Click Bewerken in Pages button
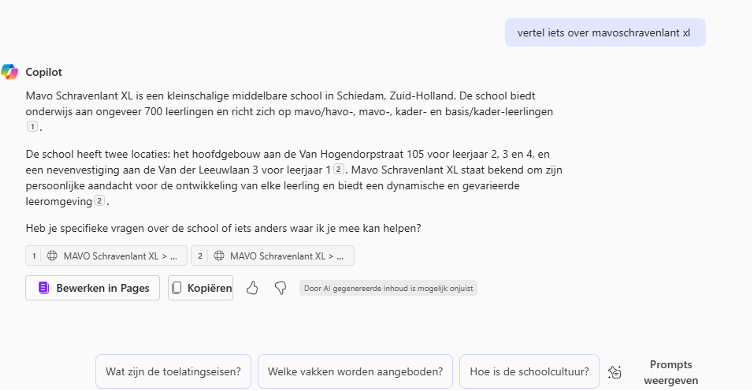The image size is (753, 391). [x=92, y=288]
